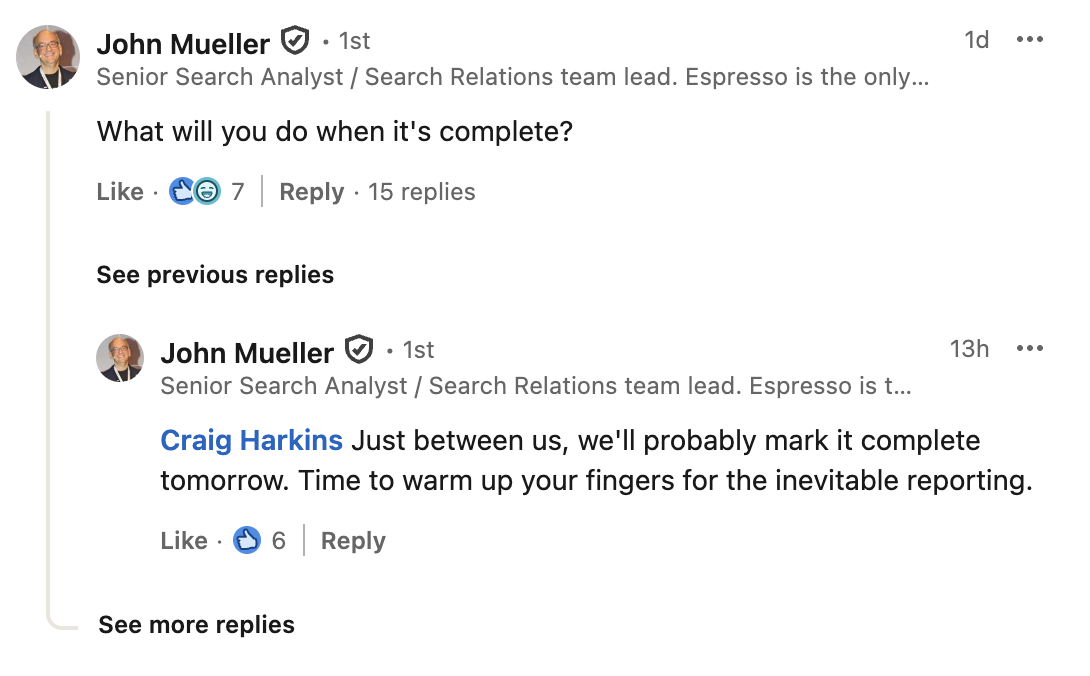Like the reply mentioning Craig Harkins
Viewport: 1090px width, 676px height.
click(184, 541)
